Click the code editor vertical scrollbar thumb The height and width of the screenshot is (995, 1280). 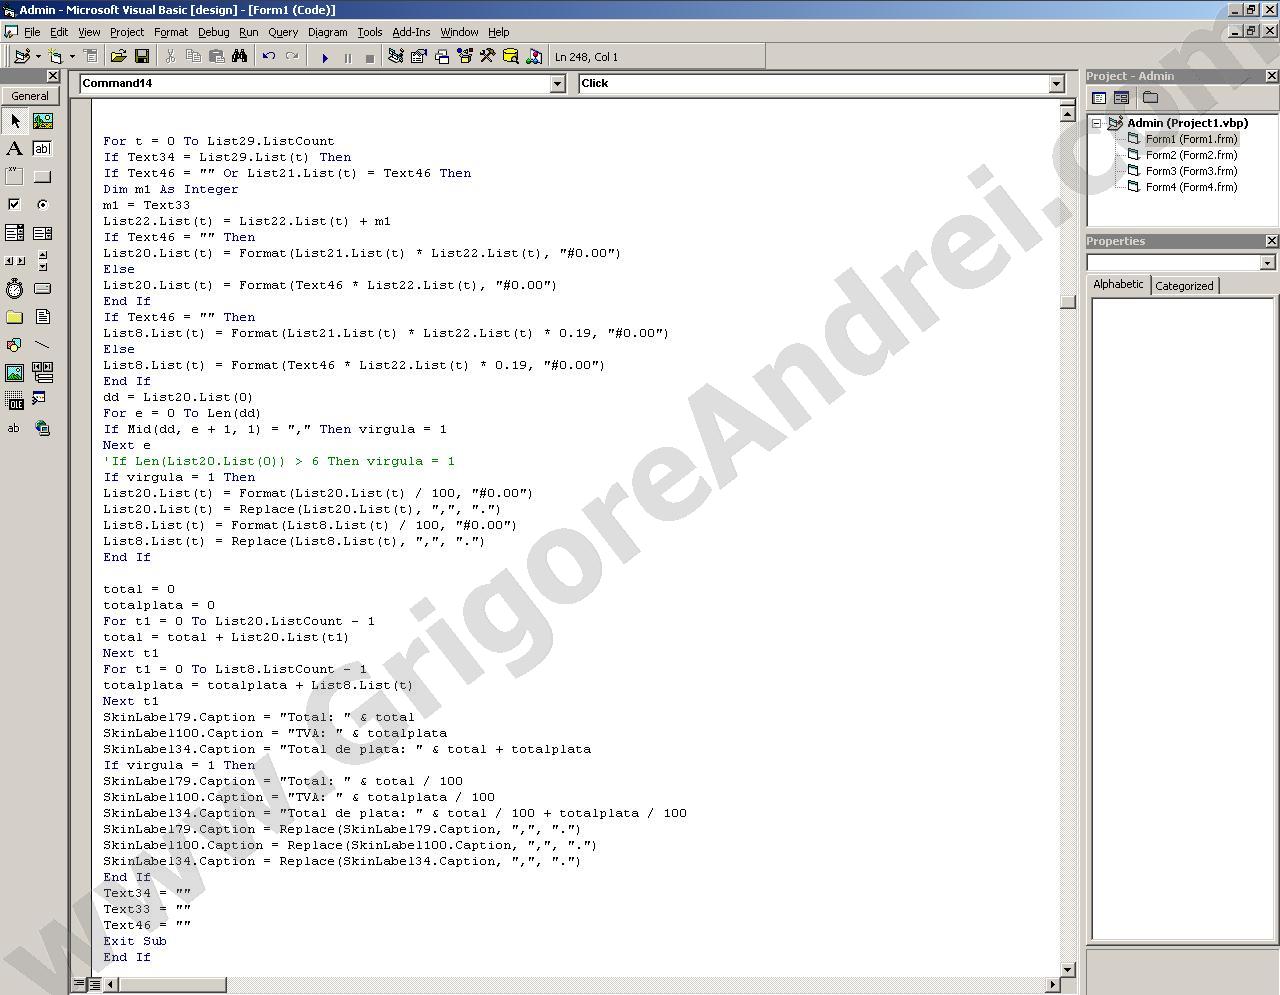(1068, 302)
